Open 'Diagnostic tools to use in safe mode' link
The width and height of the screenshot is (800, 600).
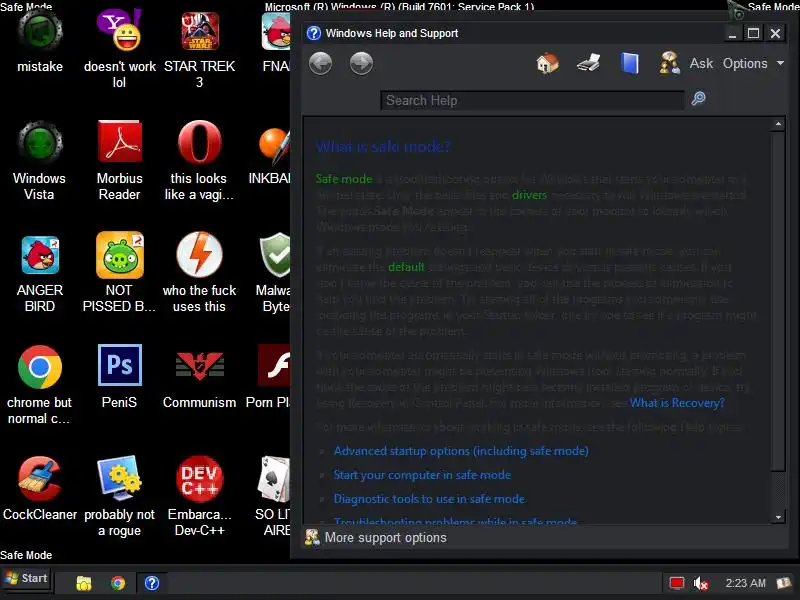coord(429,499)
